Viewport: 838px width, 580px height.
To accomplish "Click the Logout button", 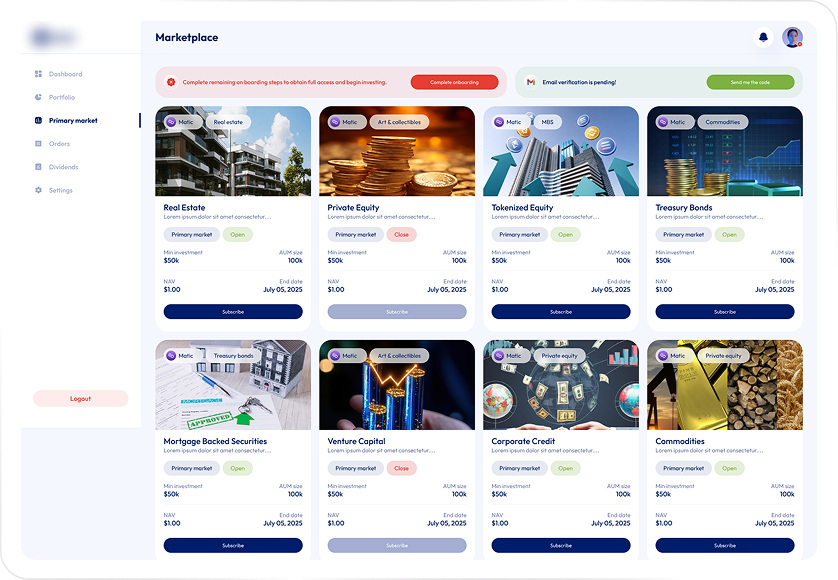I will (80, 398).
